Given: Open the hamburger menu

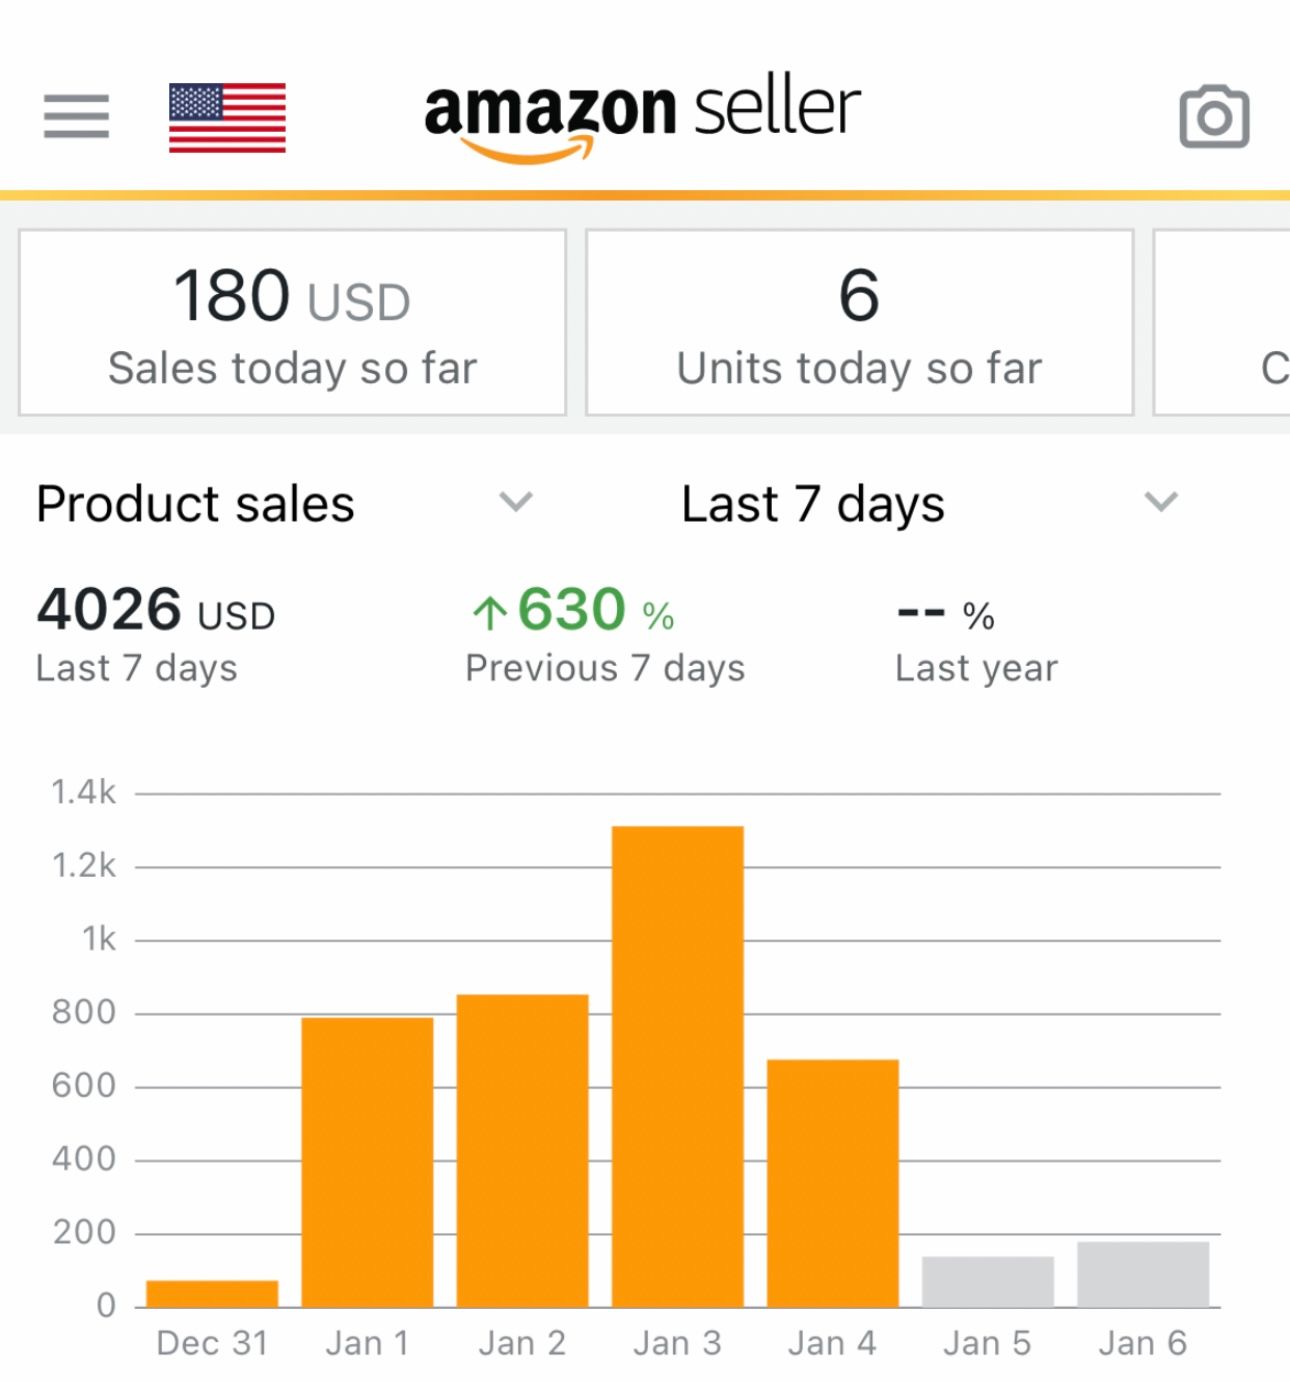Looking at the screenshot, I should click(76, 117).
